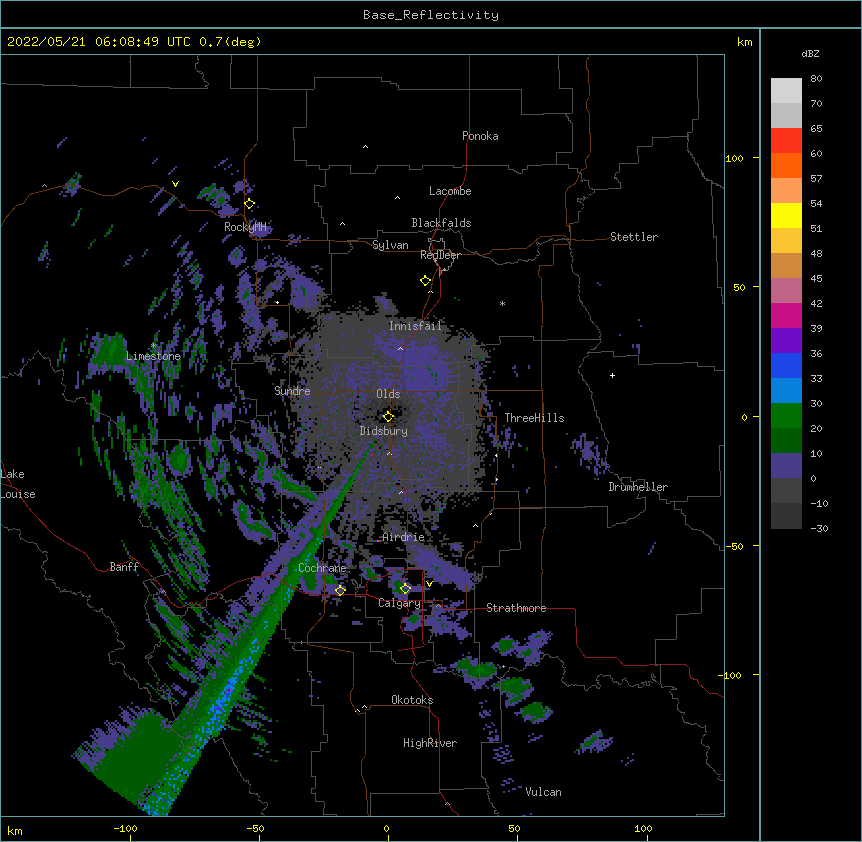Click the Didsbury town label
This screenshot has height=842, width=862.
pos(384,431)
